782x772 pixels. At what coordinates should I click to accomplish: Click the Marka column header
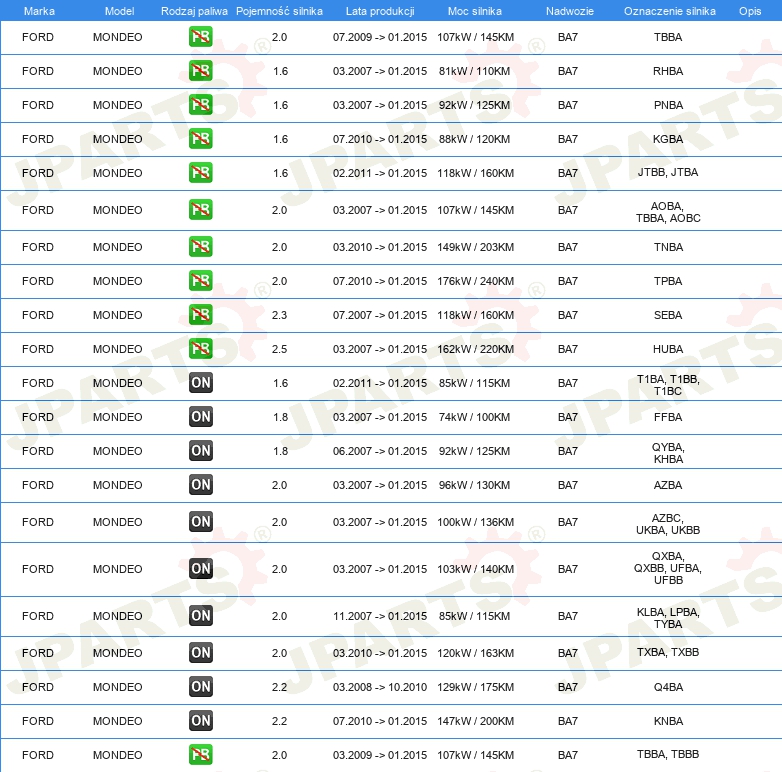click(x=38, y=10)
